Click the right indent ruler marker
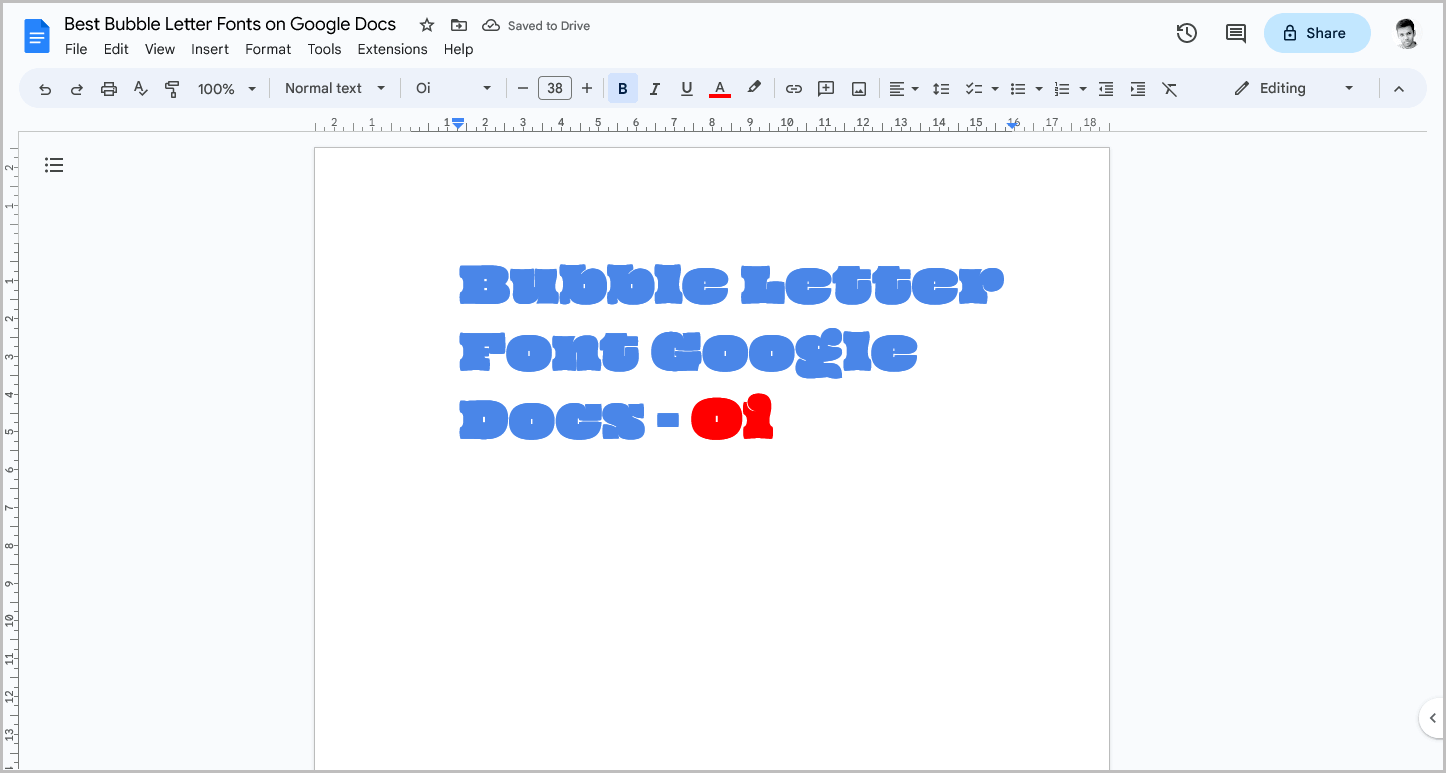Image resolution: width=1446 pixels, height=773 pixels. pos(1013,125)
